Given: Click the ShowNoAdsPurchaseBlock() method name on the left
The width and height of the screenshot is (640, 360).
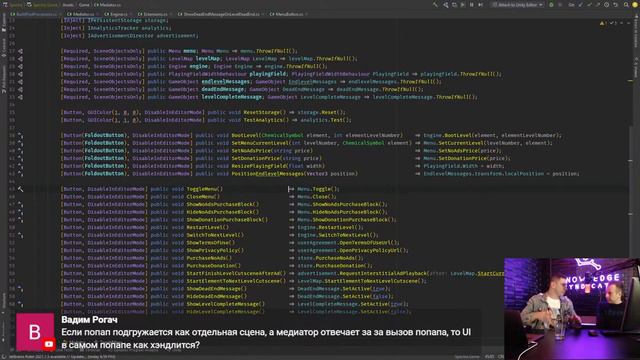Looking at the screenshot, I should (x=222, y=204).
